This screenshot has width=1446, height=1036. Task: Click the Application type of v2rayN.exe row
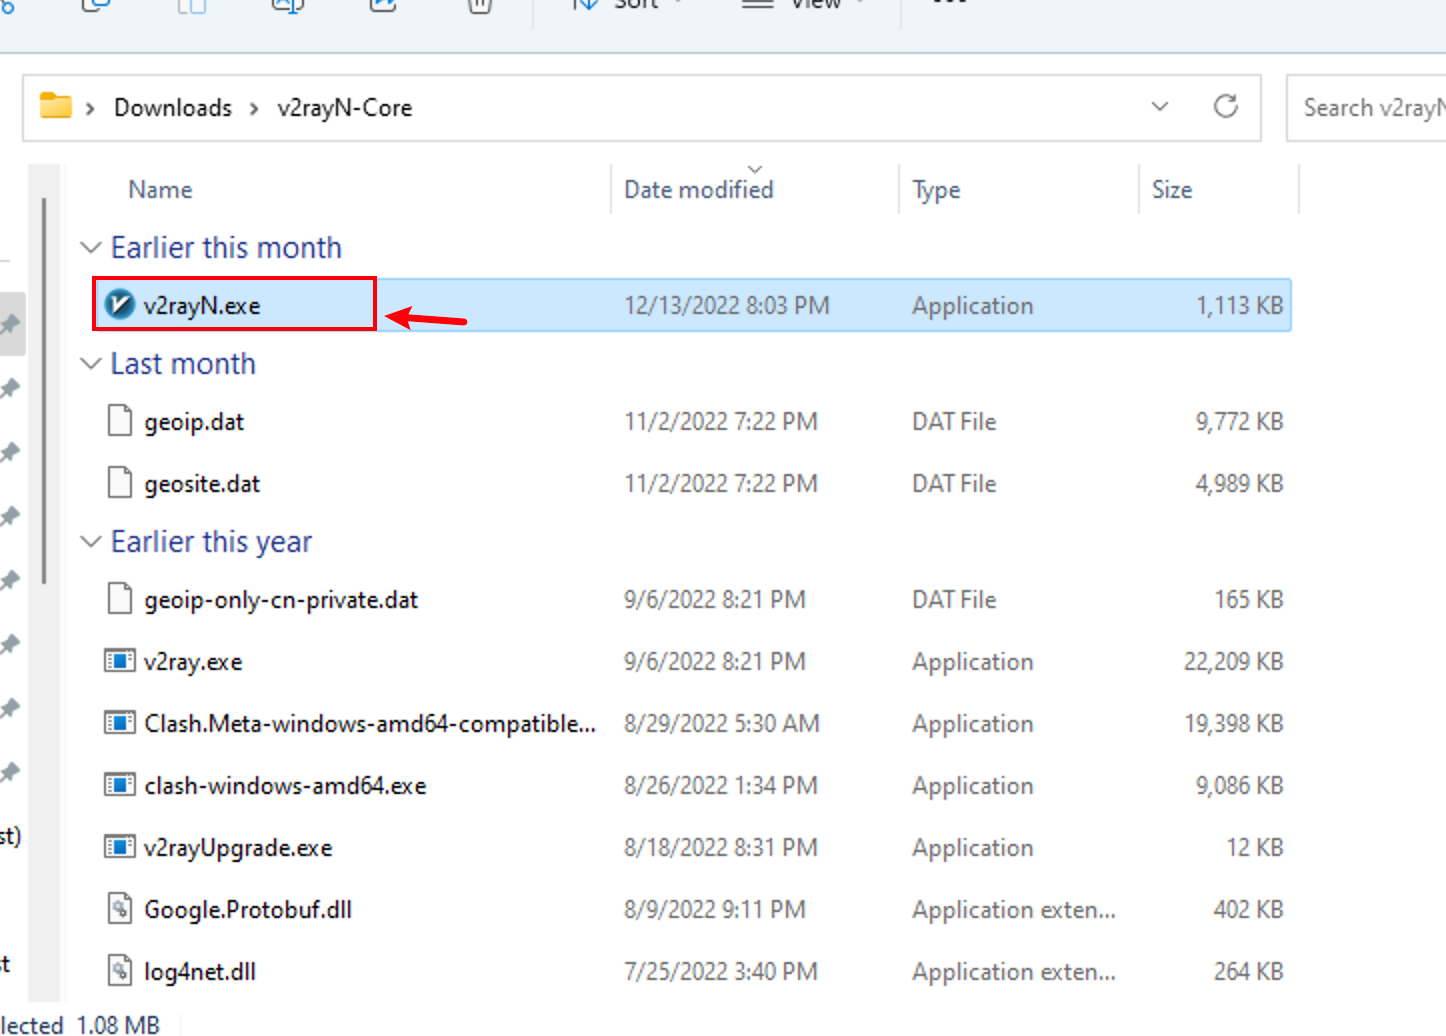(972, 305)
